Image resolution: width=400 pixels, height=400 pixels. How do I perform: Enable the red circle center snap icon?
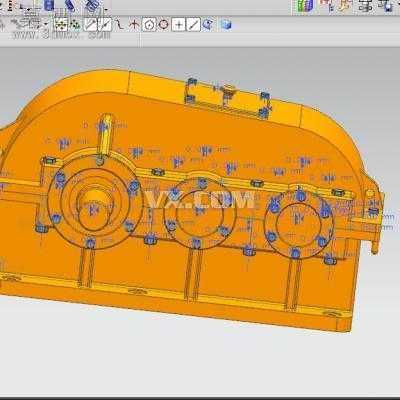pos(163,25)
